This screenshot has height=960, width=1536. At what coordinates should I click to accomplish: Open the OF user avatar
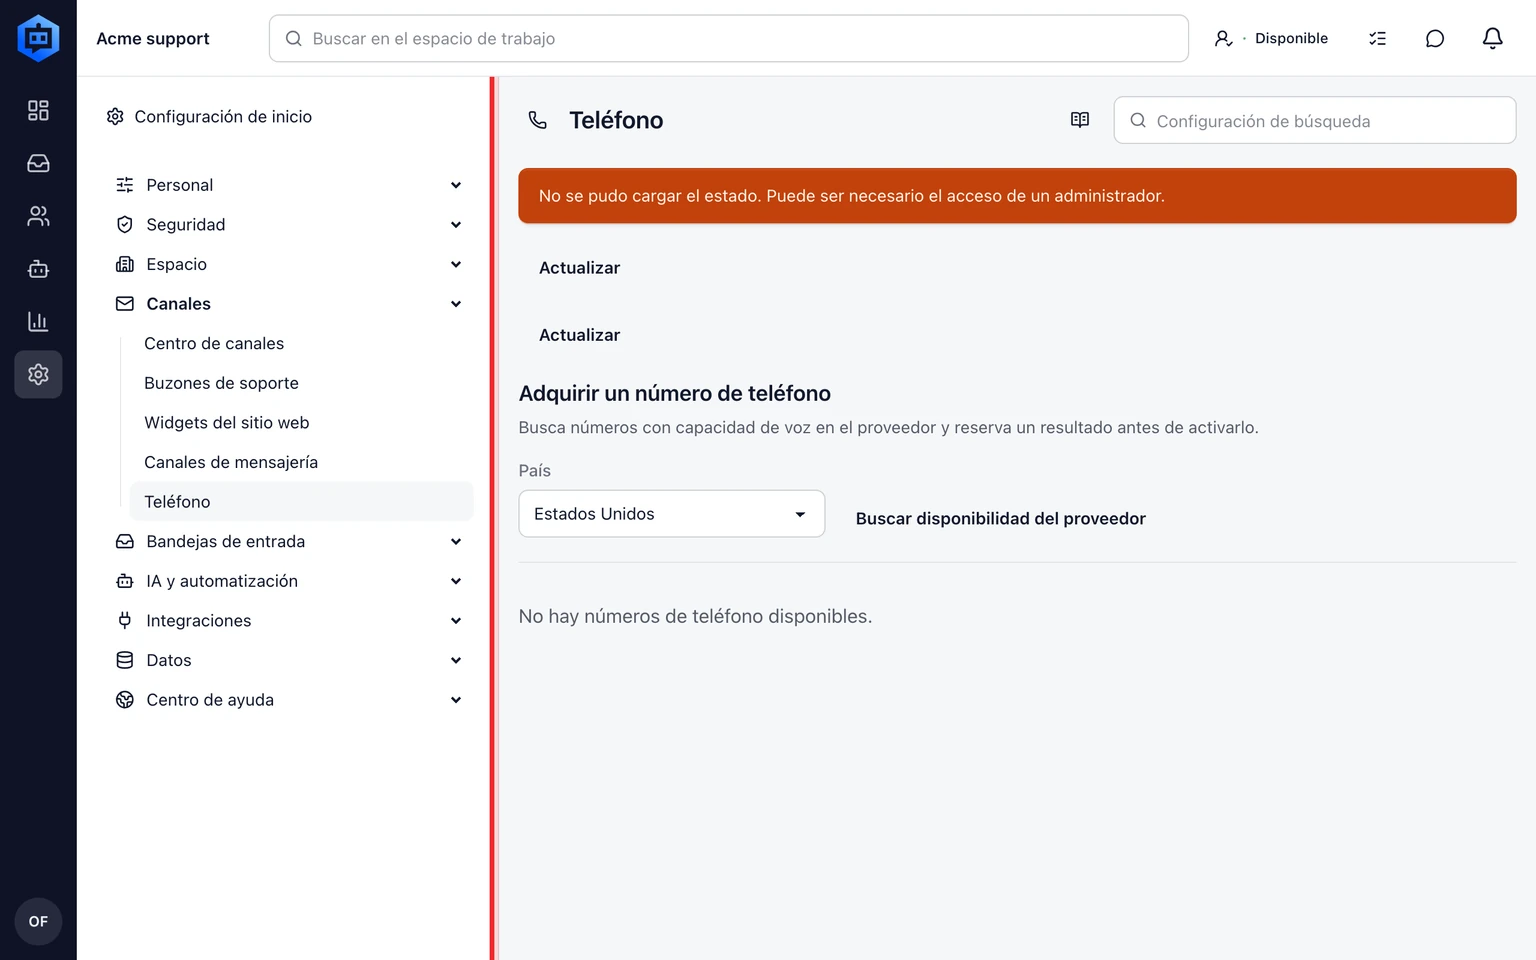[x=38, y=921]
